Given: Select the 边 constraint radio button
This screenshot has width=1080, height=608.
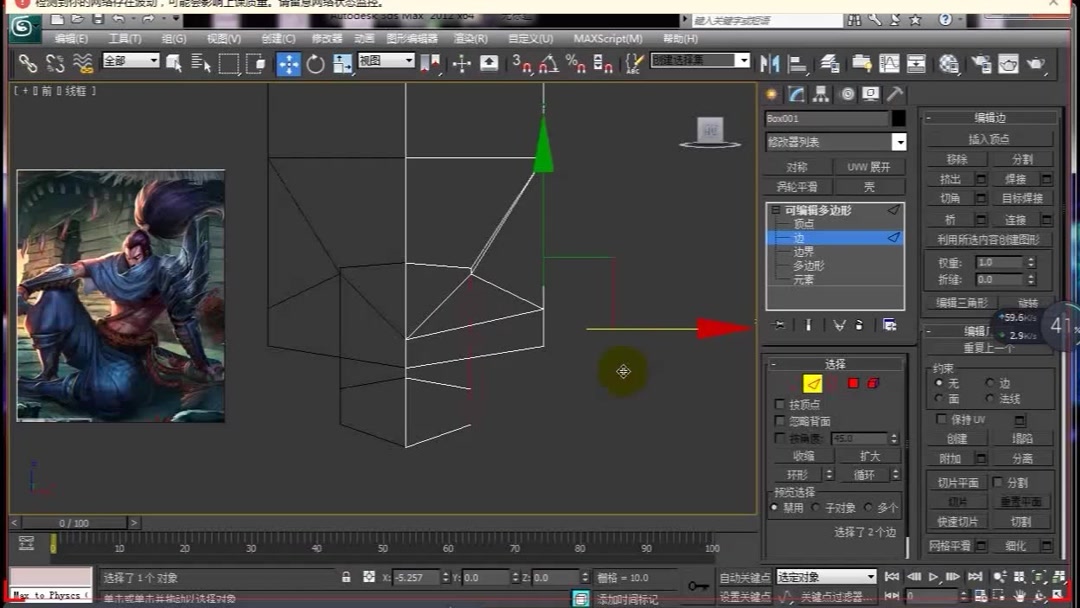Looking at the screenshot, I should (989, 382).
